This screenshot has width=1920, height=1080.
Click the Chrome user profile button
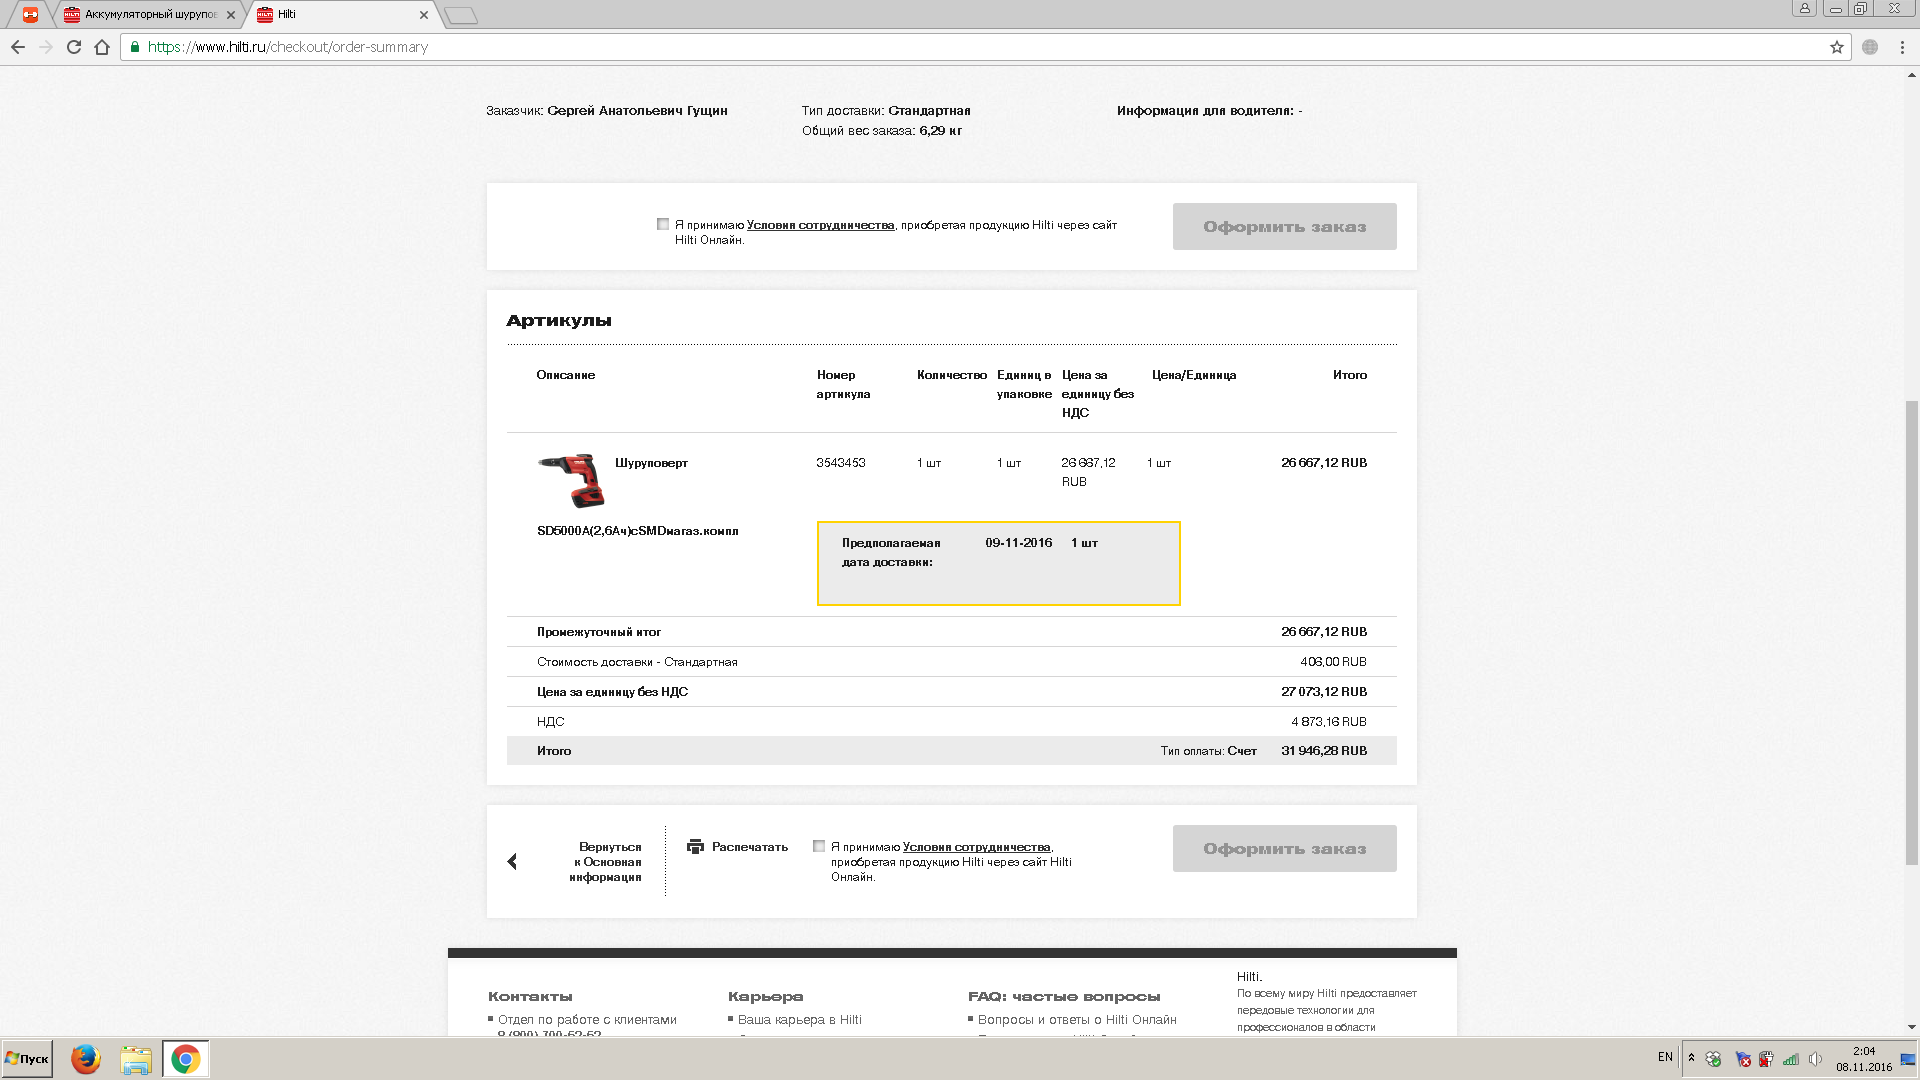pos(1805,8)
